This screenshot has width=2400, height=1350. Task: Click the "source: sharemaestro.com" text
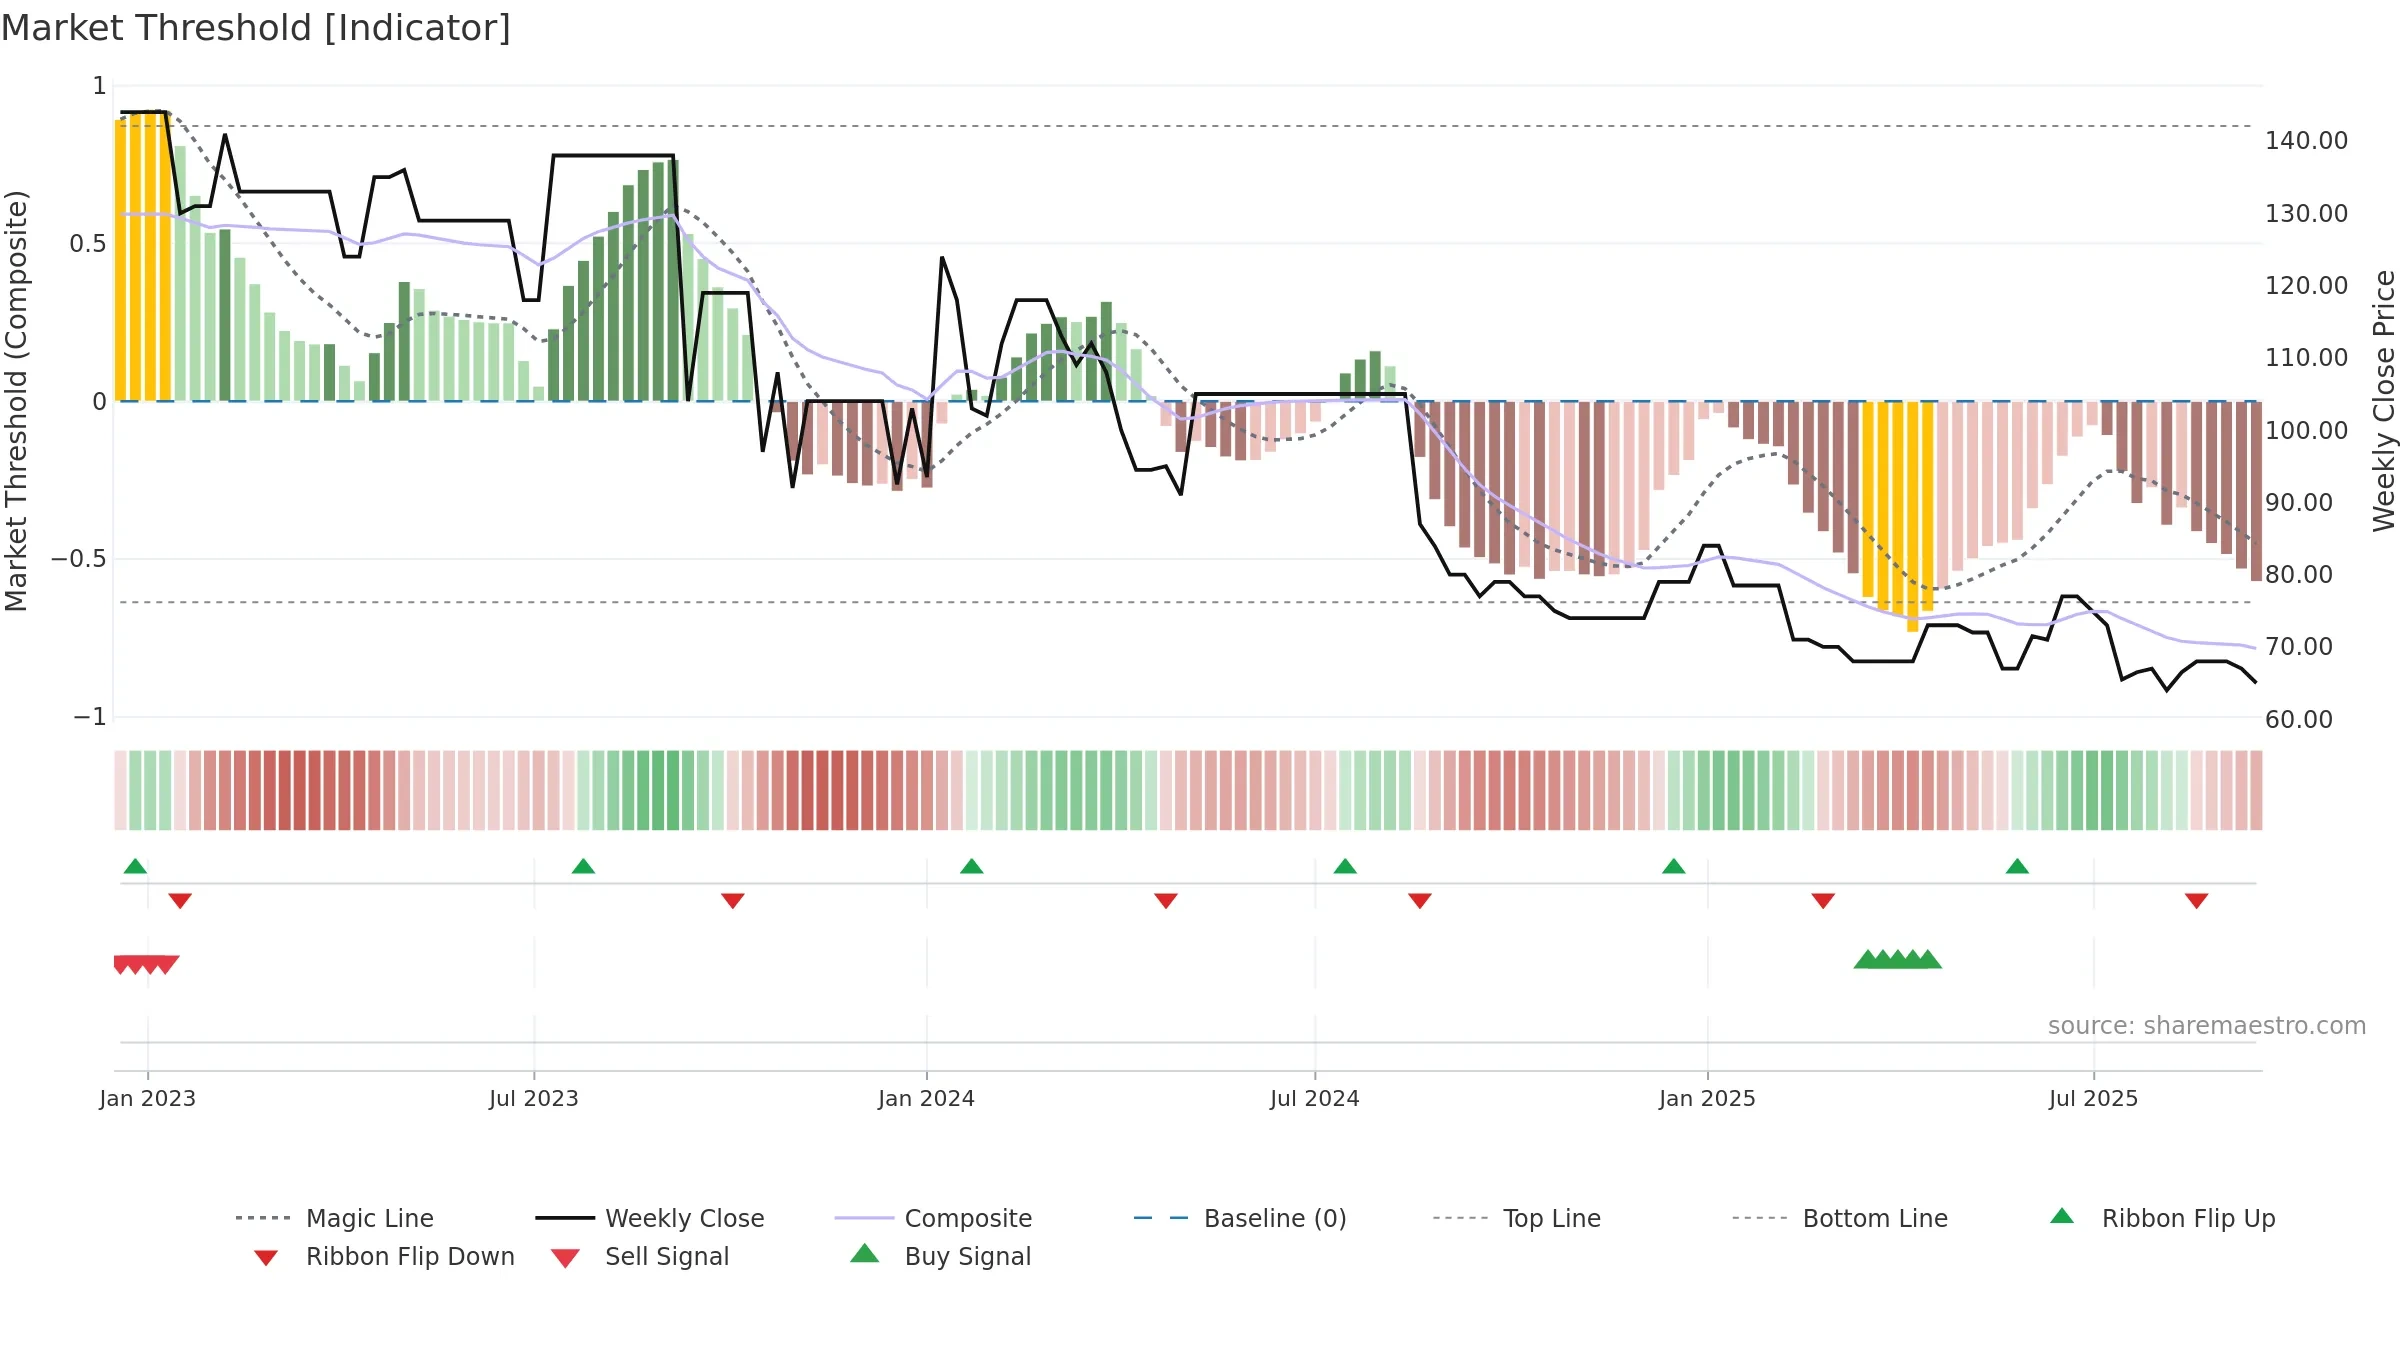pyautogui.click(x=2207, y=1026)
